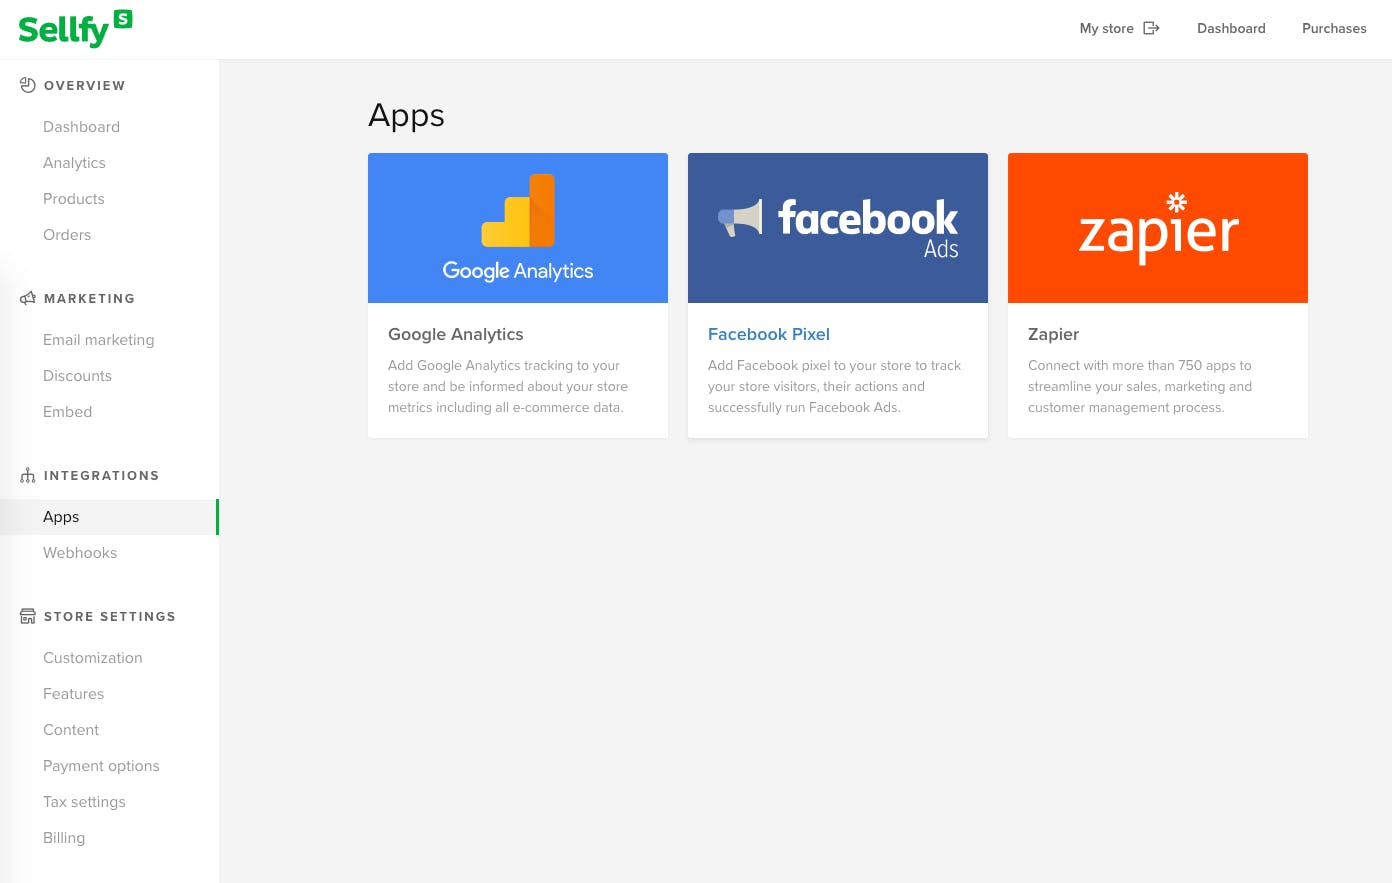Open Email marketing in the sidebar

tap(99, 340)
